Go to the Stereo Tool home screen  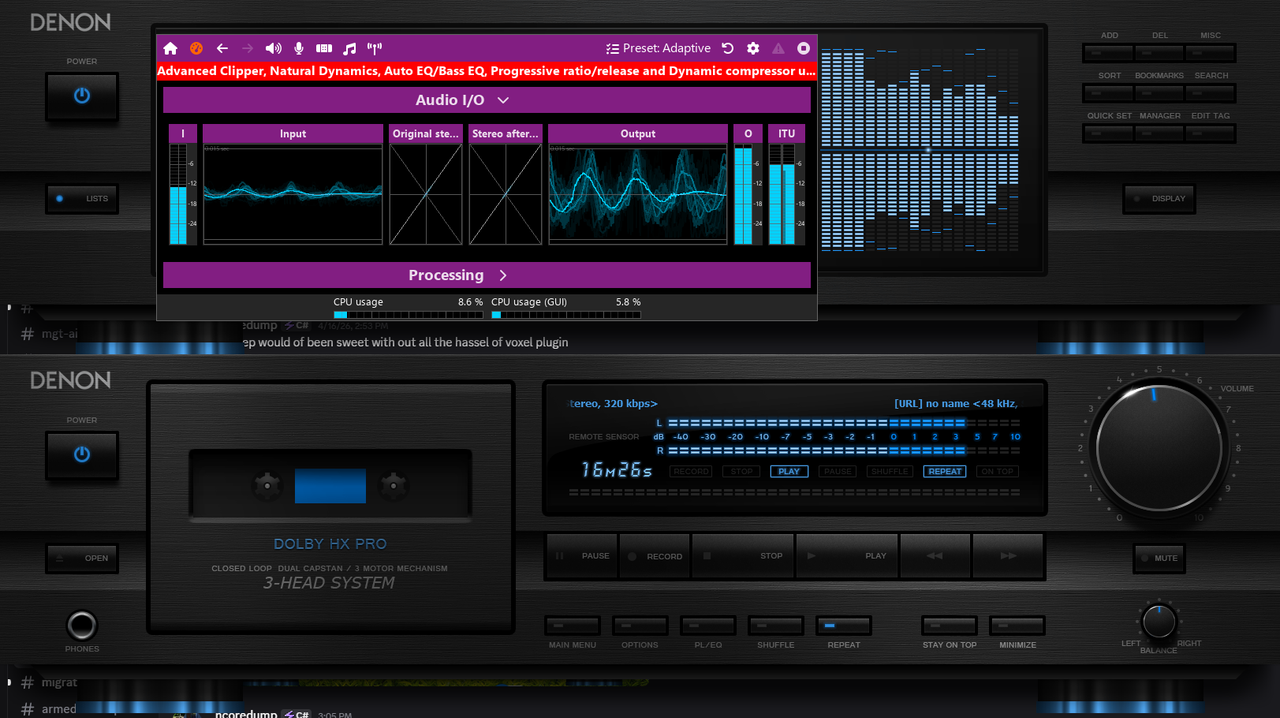point(170,48)
